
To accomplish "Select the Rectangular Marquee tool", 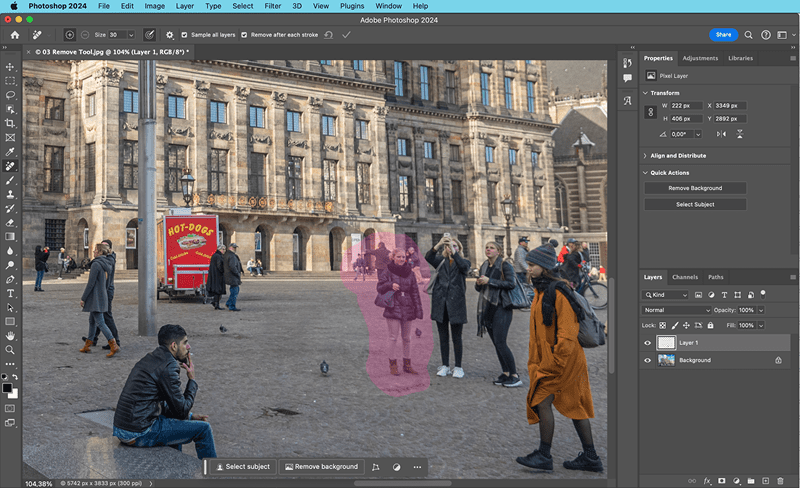I will tap(10, 81).
